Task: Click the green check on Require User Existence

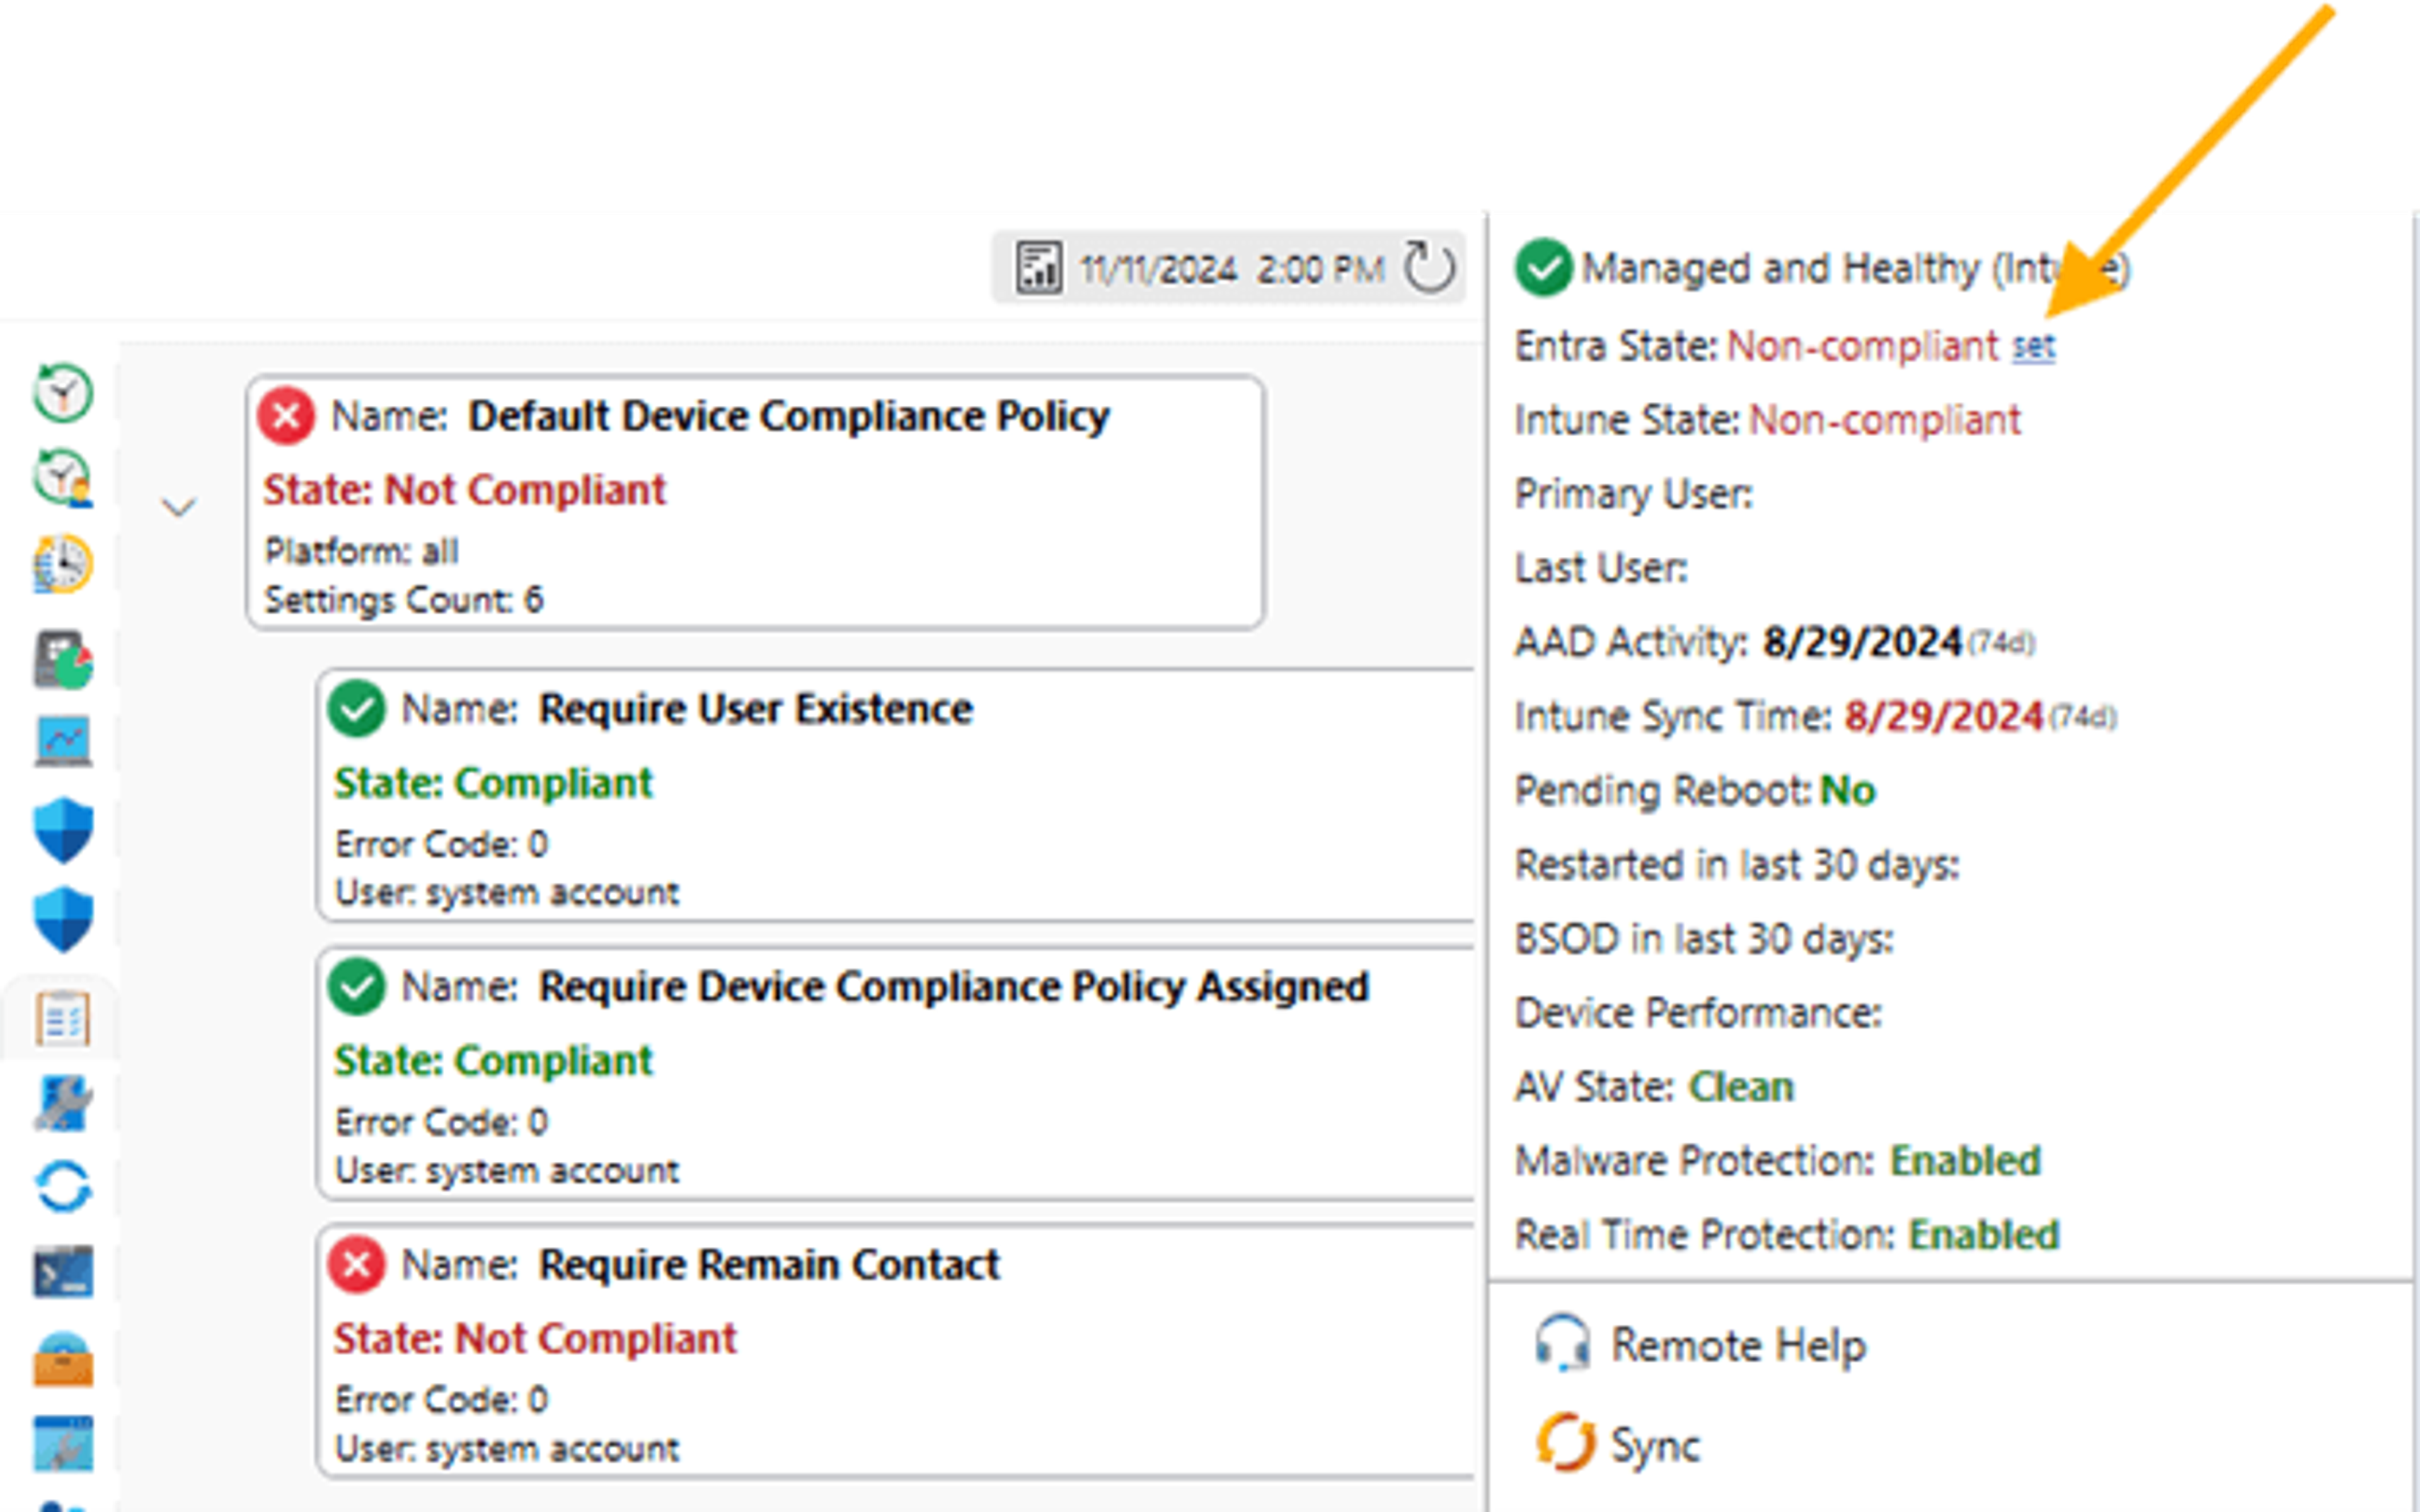Action: [356, 708]
